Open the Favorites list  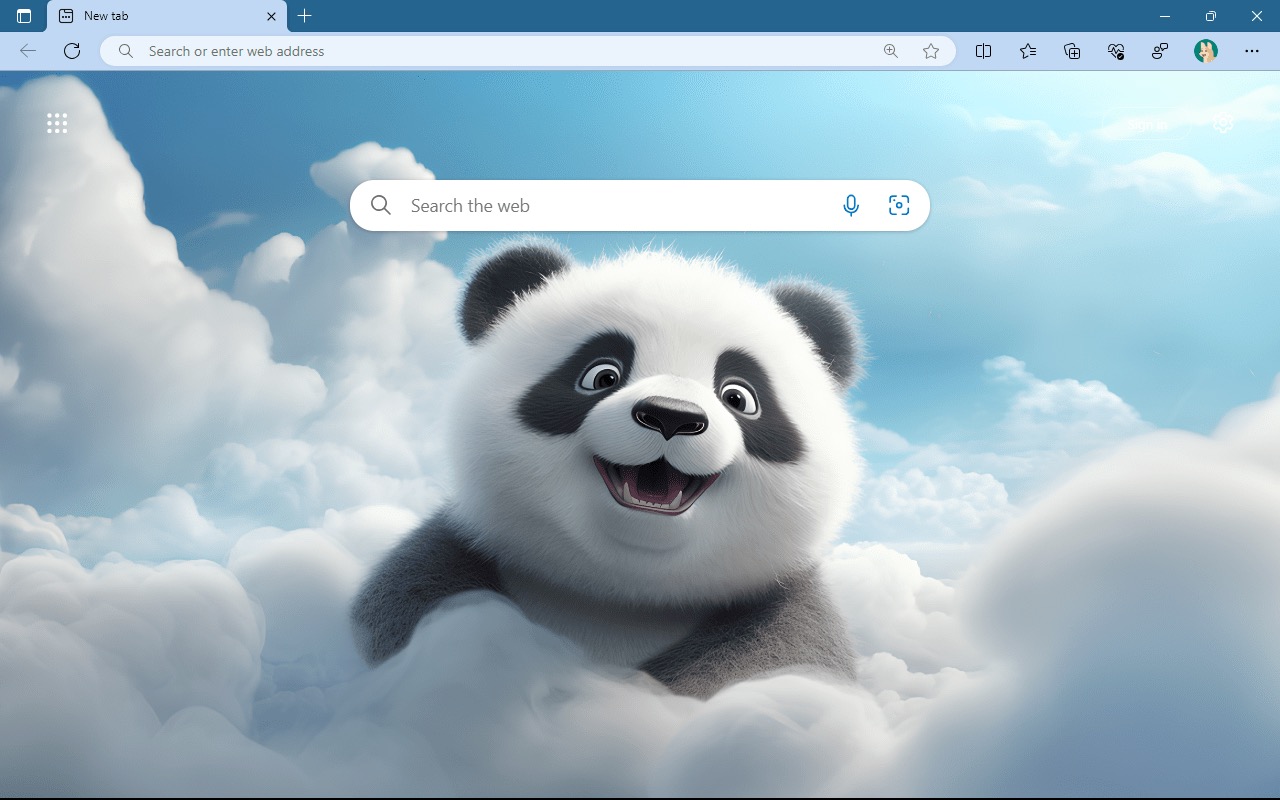click(x=1027, y=51)
